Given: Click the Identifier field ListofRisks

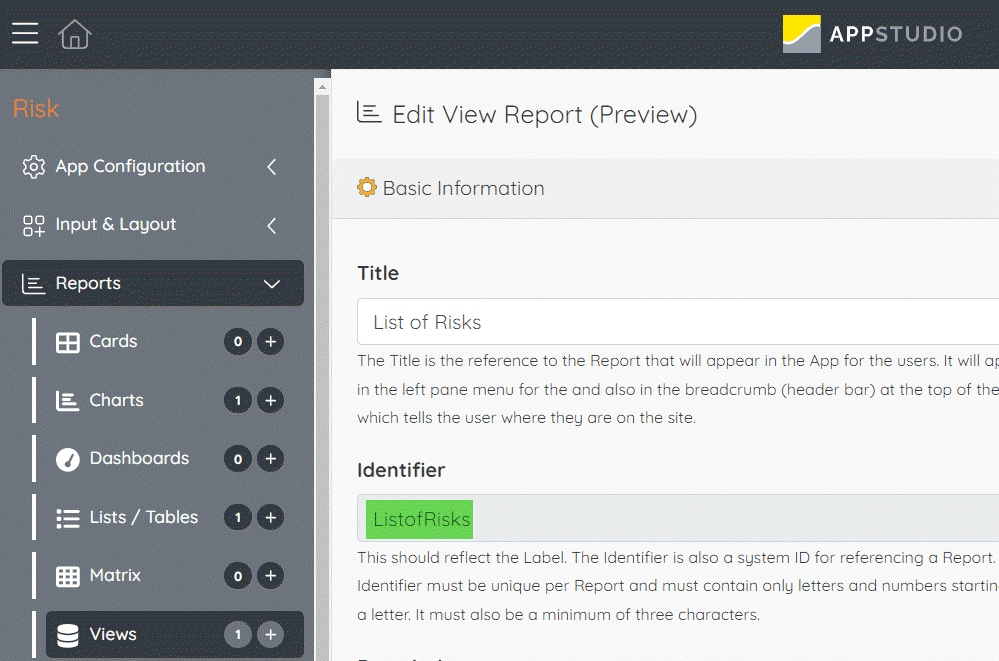Looking at the screenshot, I should click(x=678, y=519).
